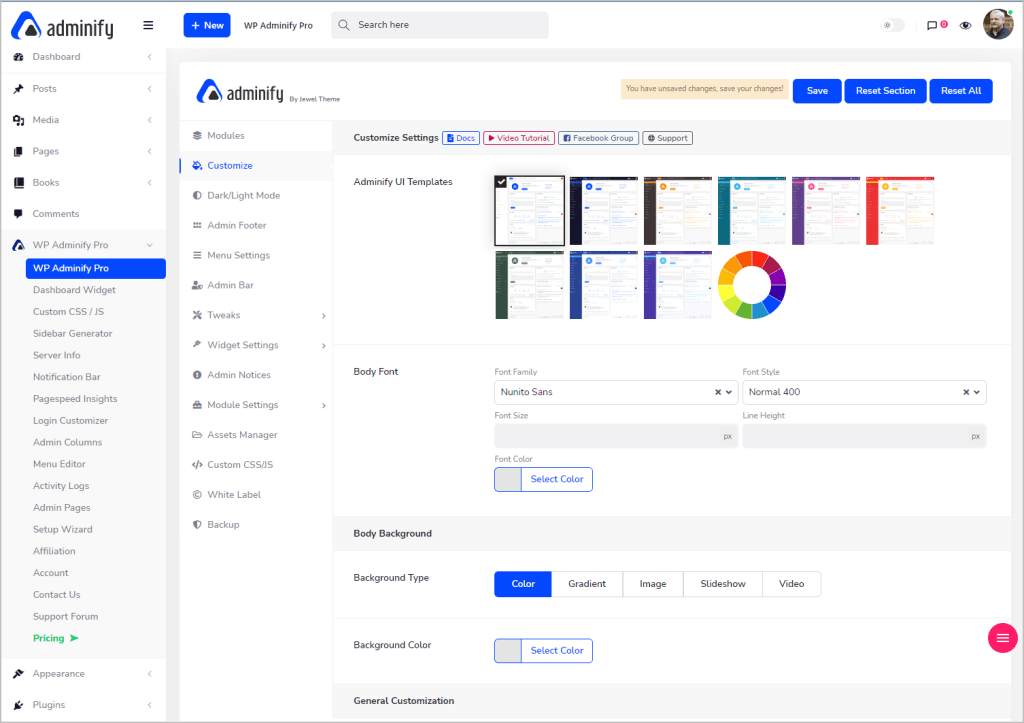The width and height of the screenshot is (1024, 723).
Task: Open the Activity Logs submenu item
Action: [x=61, y=486]
